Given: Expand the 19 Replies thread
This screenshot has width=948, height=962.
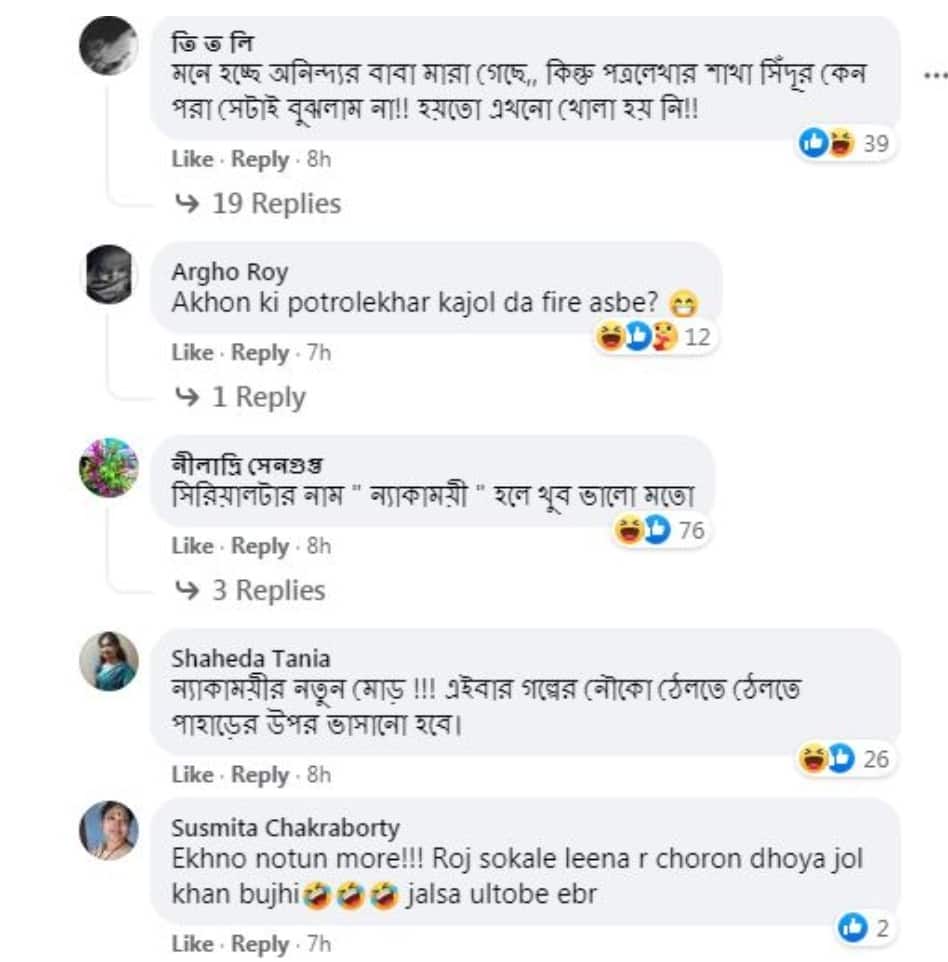Looking at the screenshot, I should tap(275, 204).
